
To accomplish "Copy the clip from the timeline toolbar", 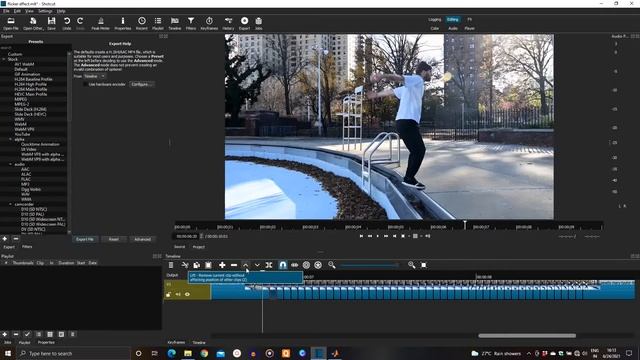I will click(196, 265).
